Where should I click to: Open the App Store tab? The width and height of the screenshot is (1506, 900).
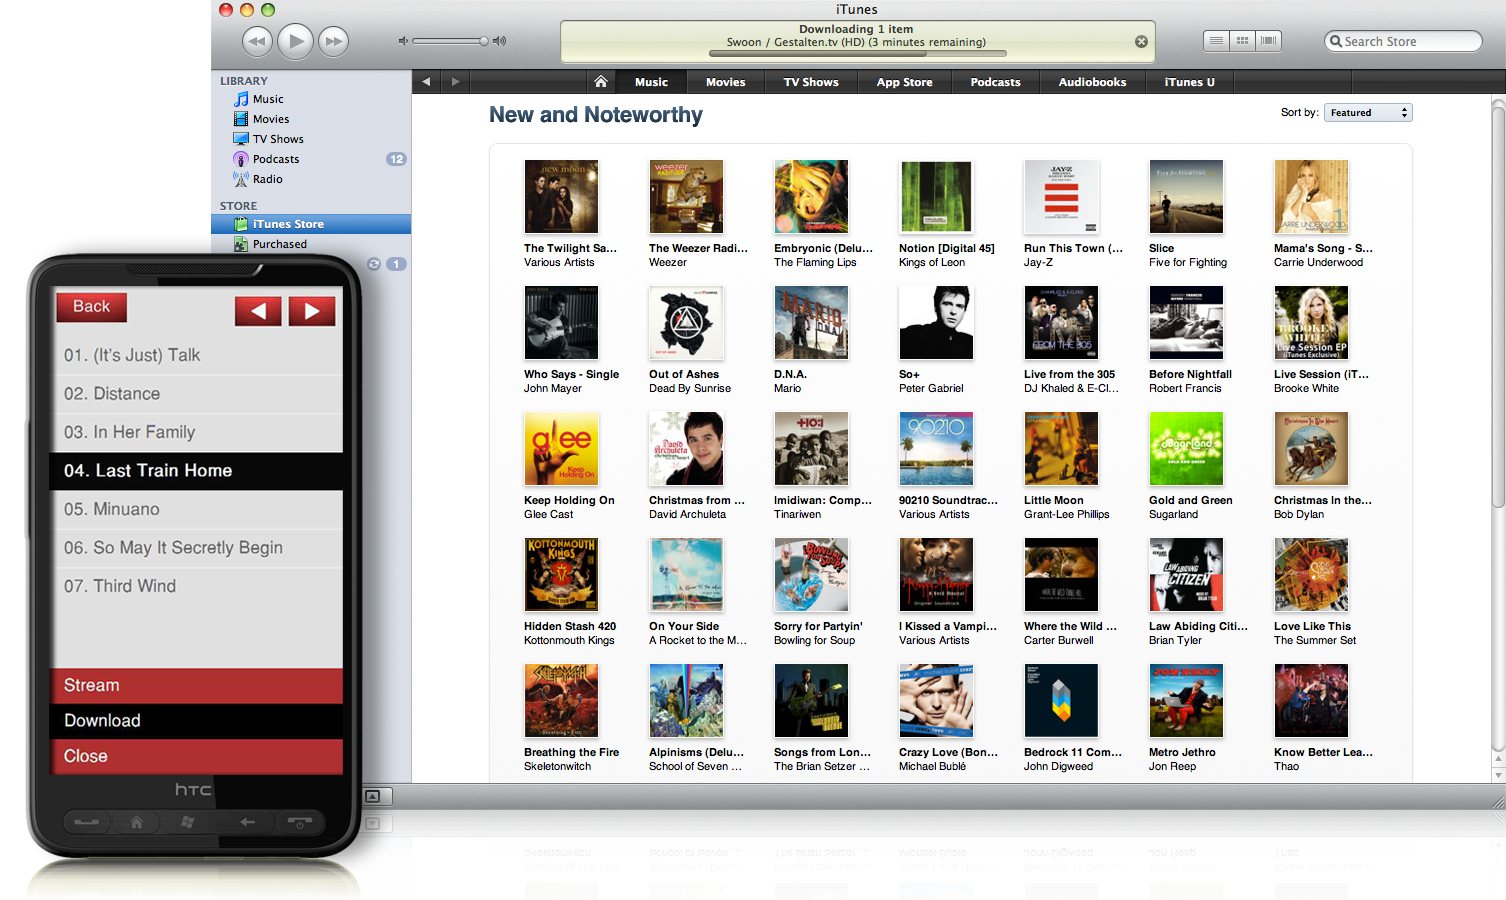point(904,82)
